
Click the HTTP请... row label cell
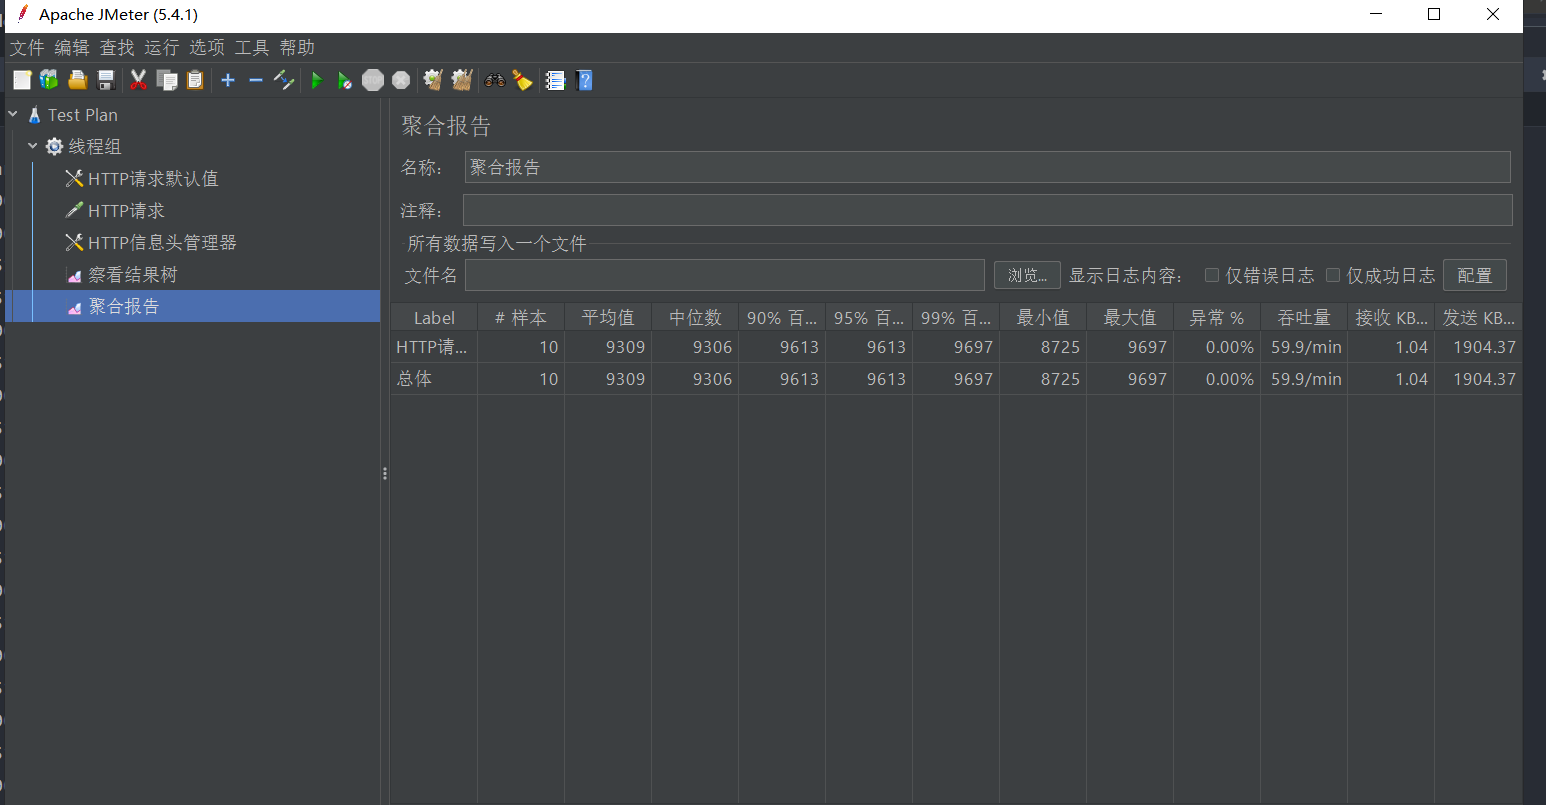click(434, 347)
